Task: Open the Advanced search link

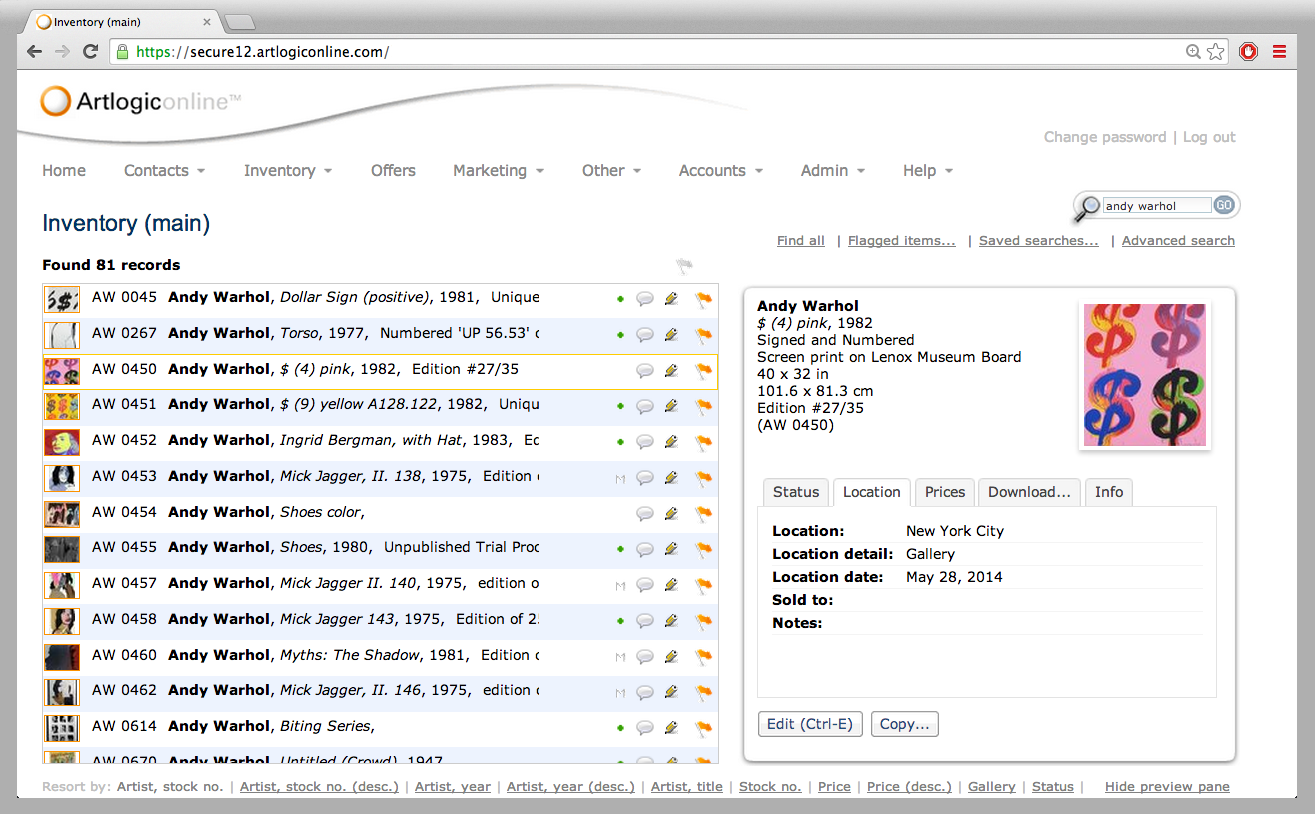Action: [x=1178, y=241]
